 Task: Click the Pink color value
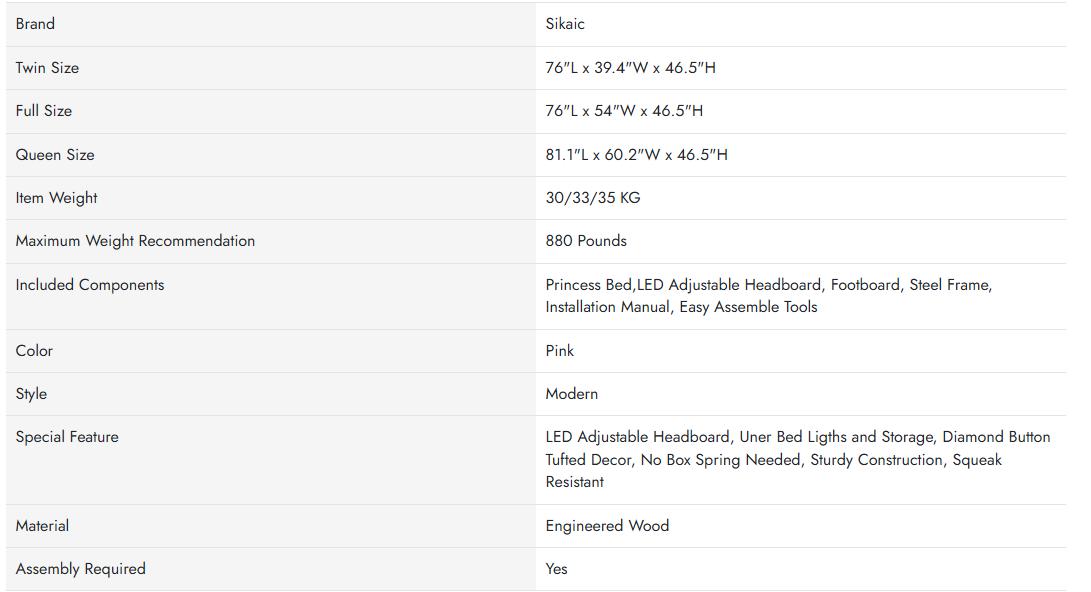(x=560, y=351)
